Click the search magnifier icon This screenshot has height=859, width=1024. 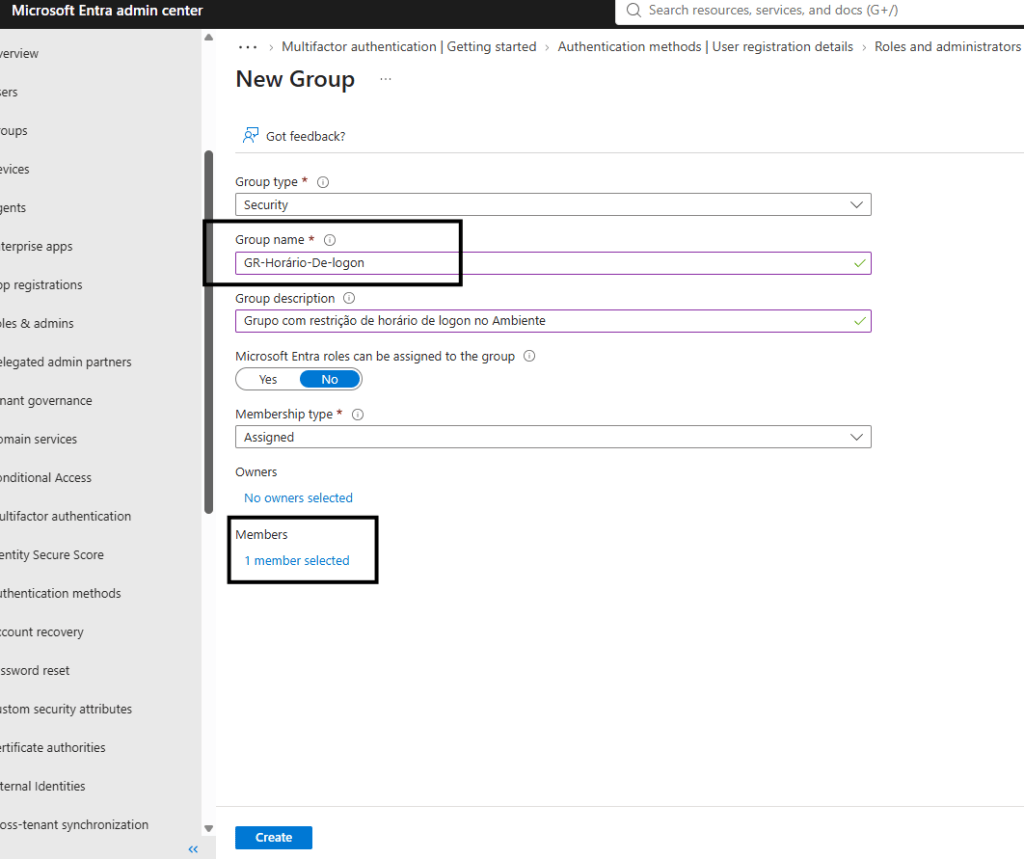coord(633,10)
